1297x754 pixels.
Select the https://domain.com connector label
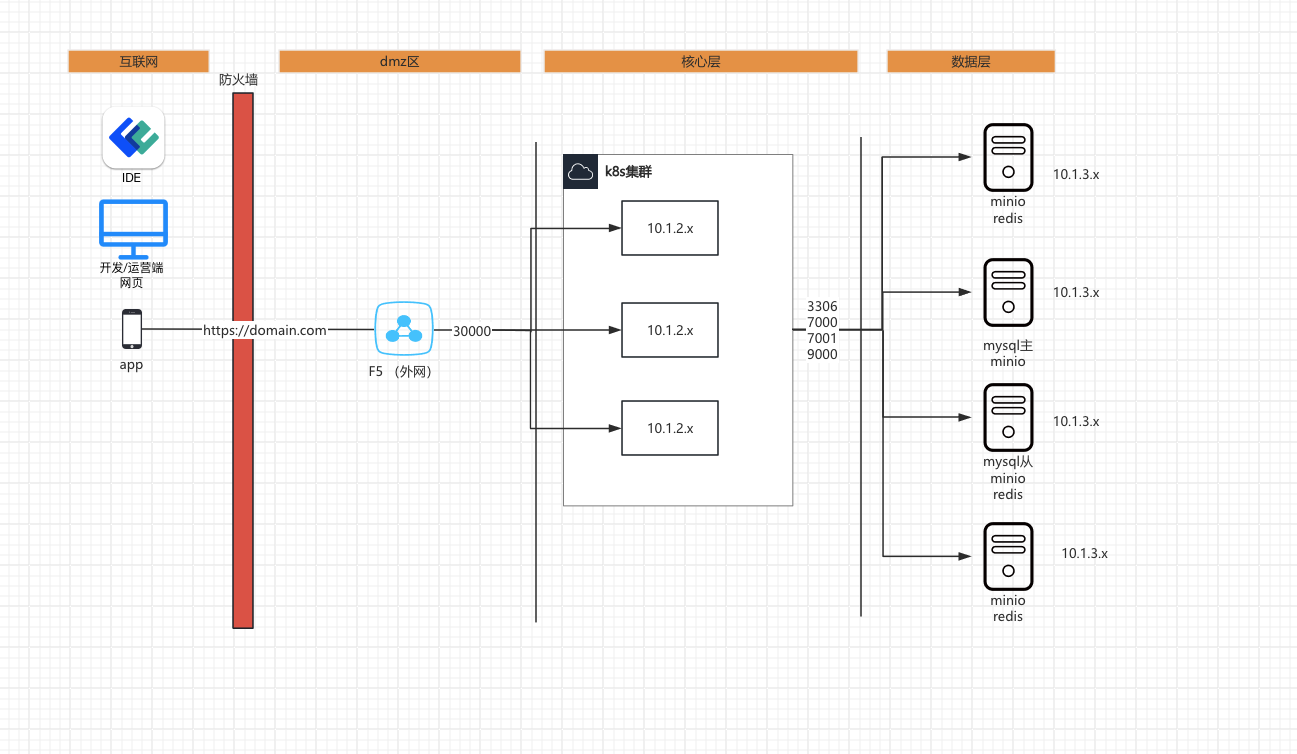[265, 330]
